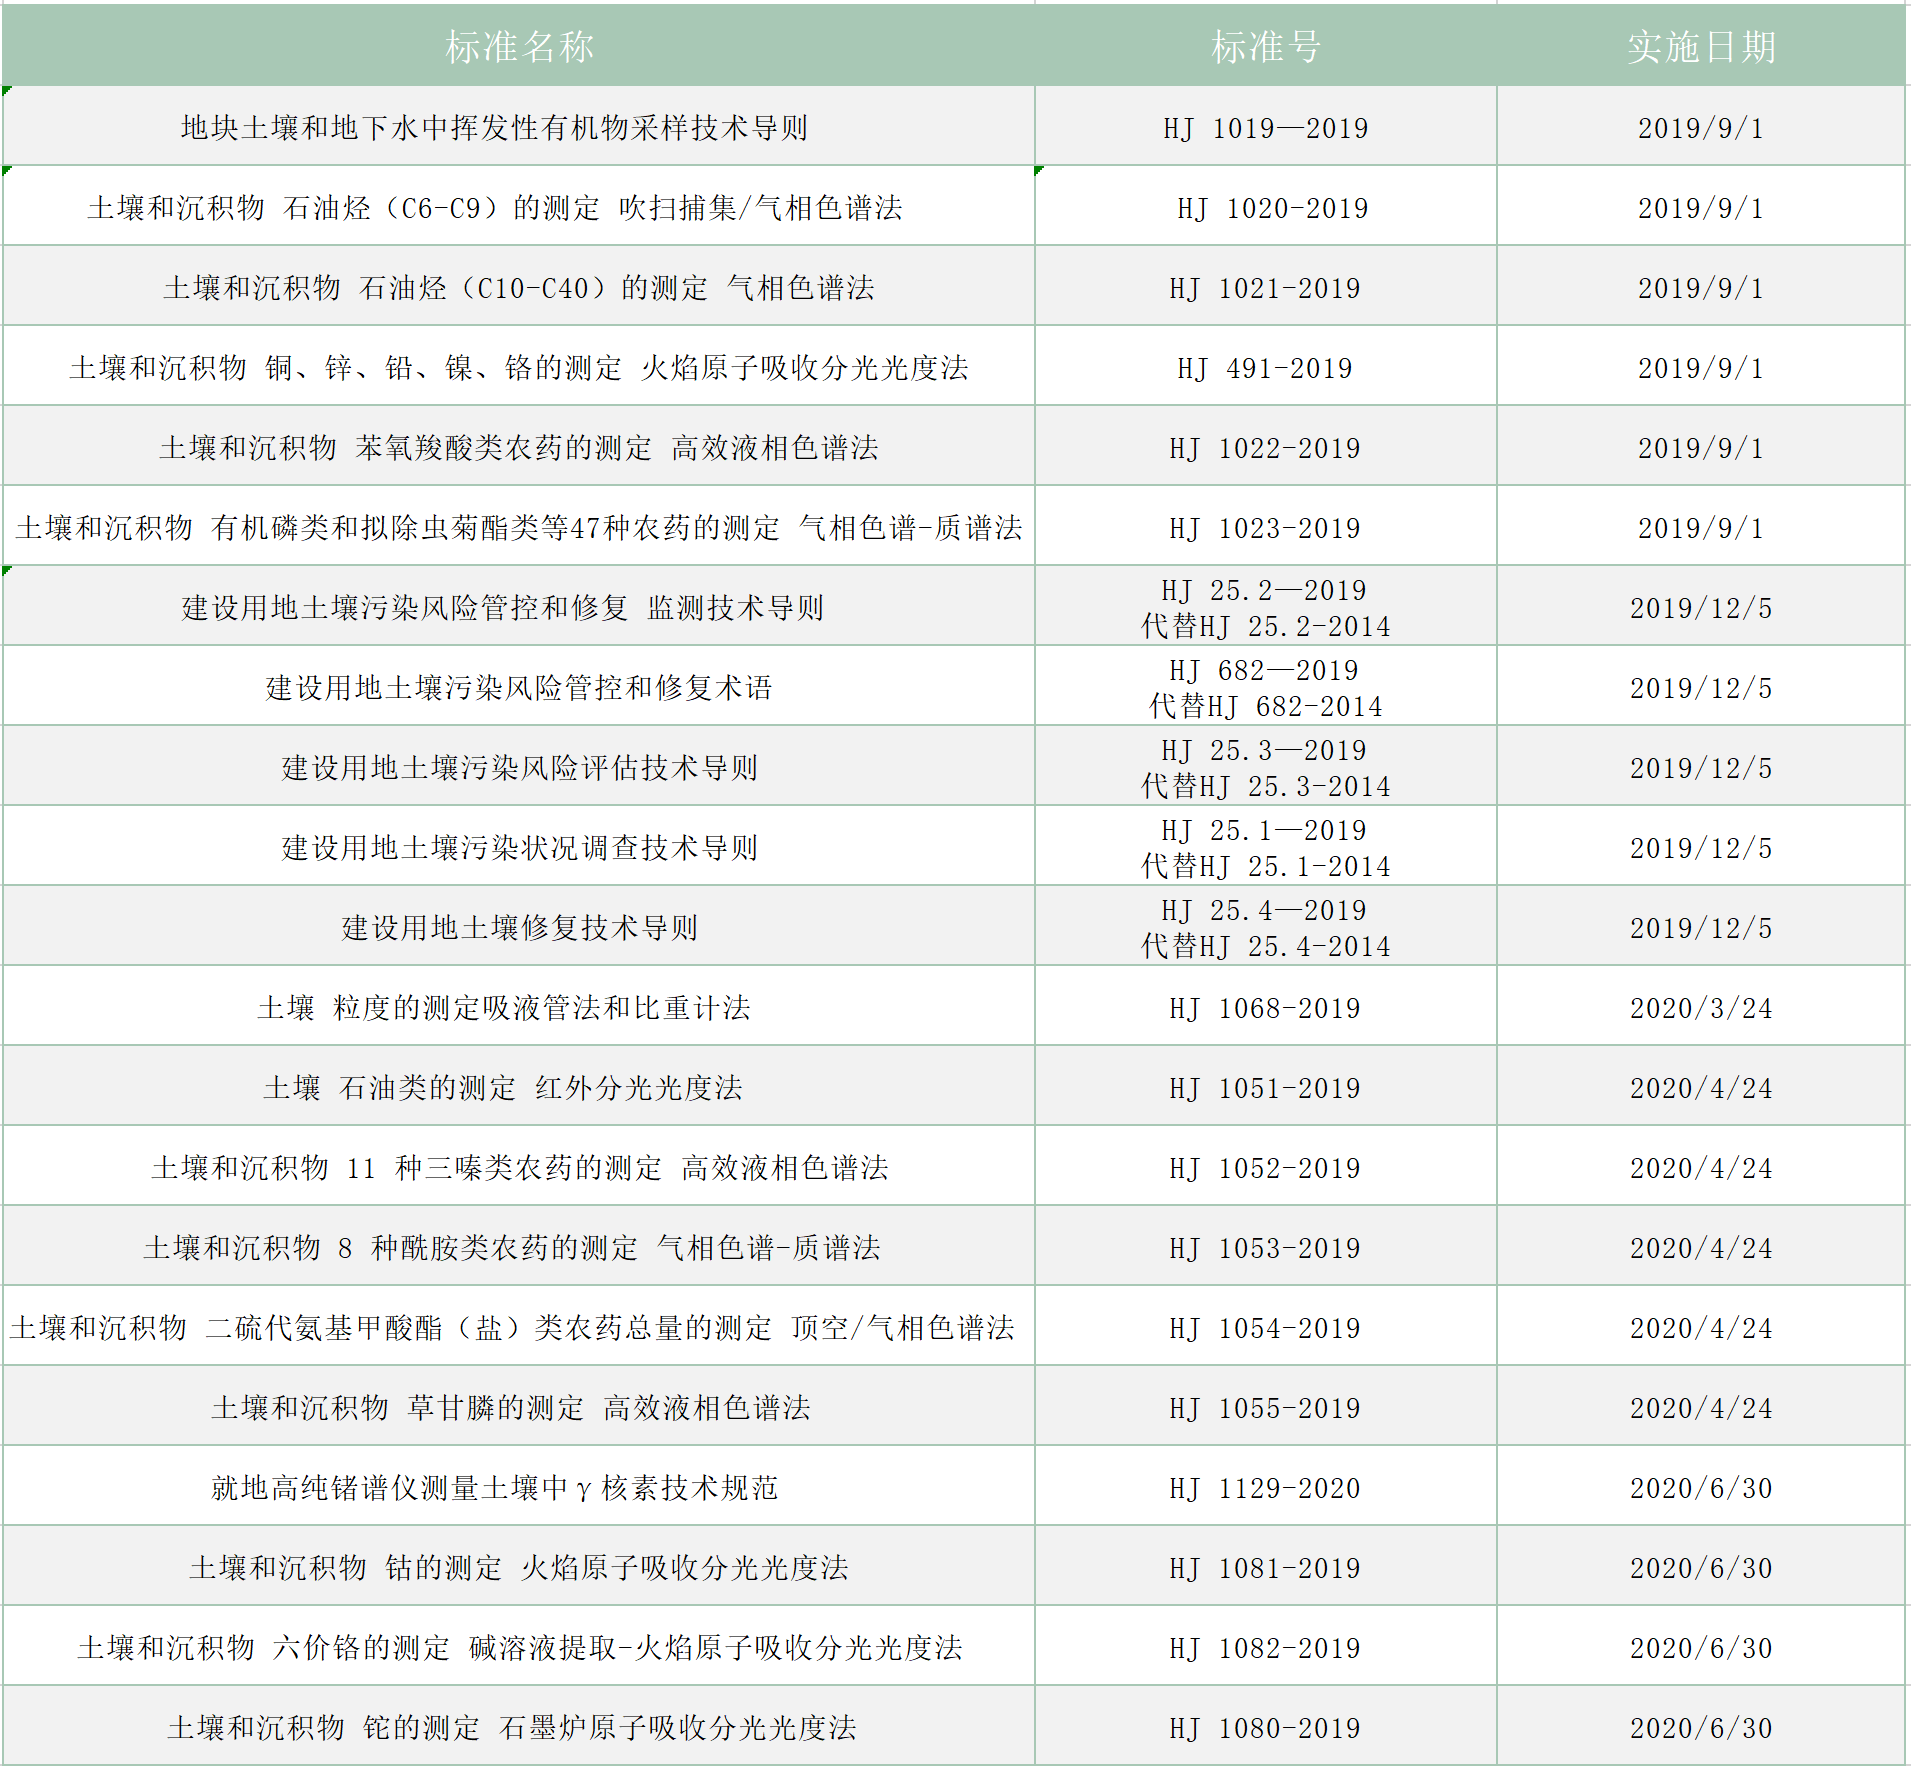Image resolution: width=1911 pixels, height=1768 pixels.
Task: Click the 草甘膦的测定 高效液相色谱法 cell
Action: [510, 1408]
